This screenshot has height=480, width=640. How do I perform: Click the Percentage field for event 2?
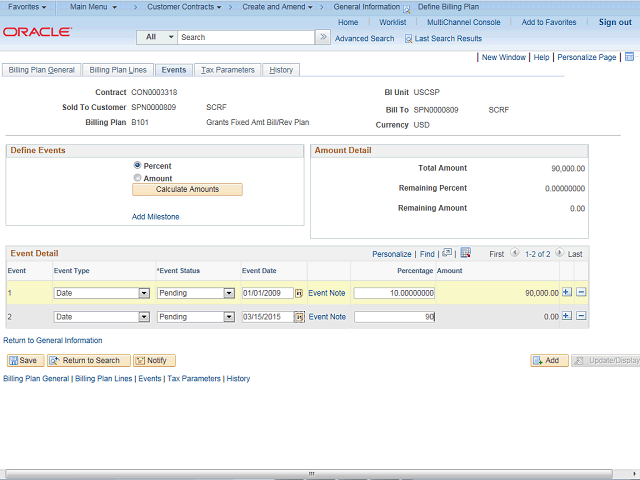pos(394,317)
